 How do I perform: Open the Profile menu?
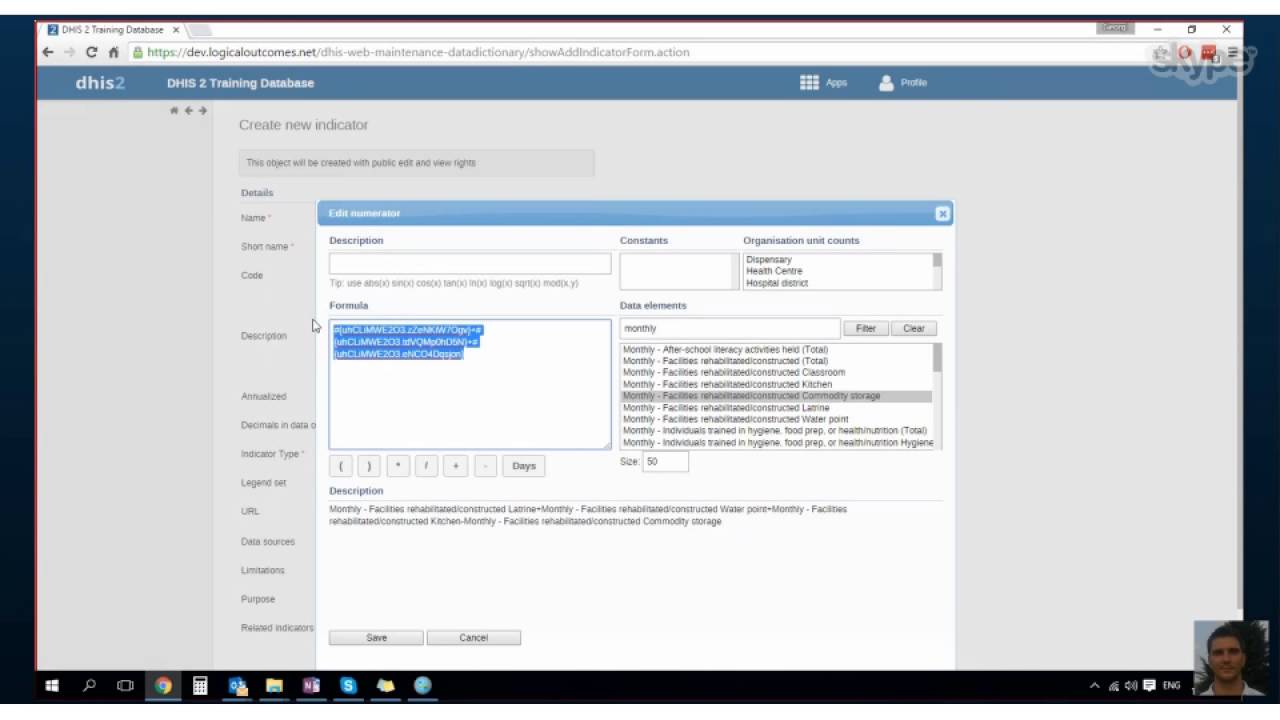pyautogui.click(x=902, y=83)
